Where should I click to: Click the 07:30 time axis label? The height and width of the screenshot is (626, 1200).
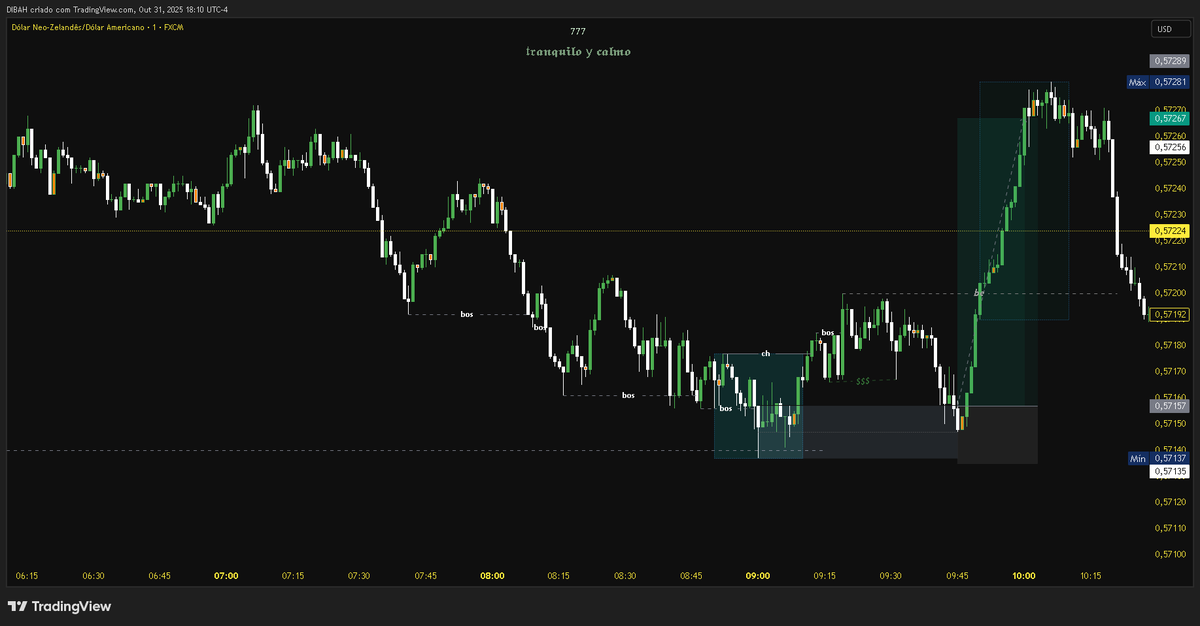(x=359, y=576)
